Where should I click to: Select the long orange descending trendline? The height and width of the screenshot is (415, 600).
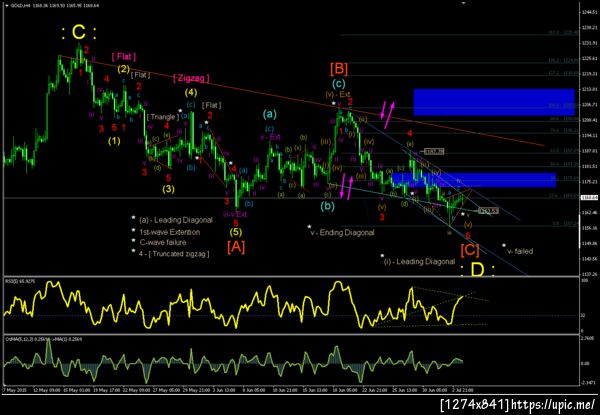(302, 101)
